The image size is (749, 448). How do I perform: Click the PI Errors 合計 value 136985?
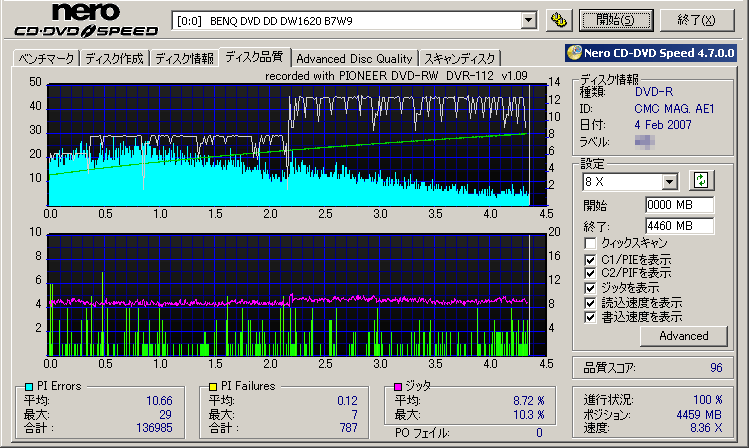click(x=154, y=427)
